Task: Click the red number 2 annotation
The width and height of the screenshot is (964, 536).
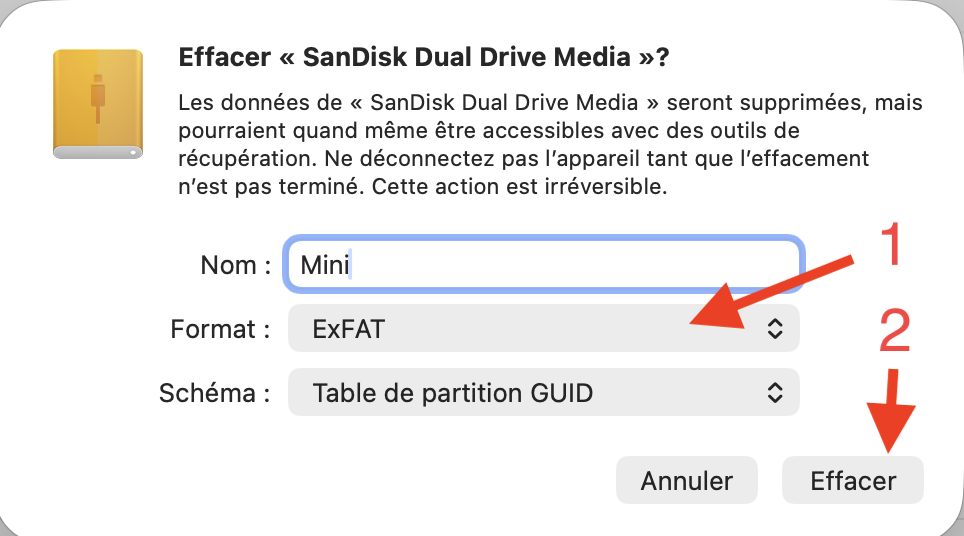Action: 896,331
